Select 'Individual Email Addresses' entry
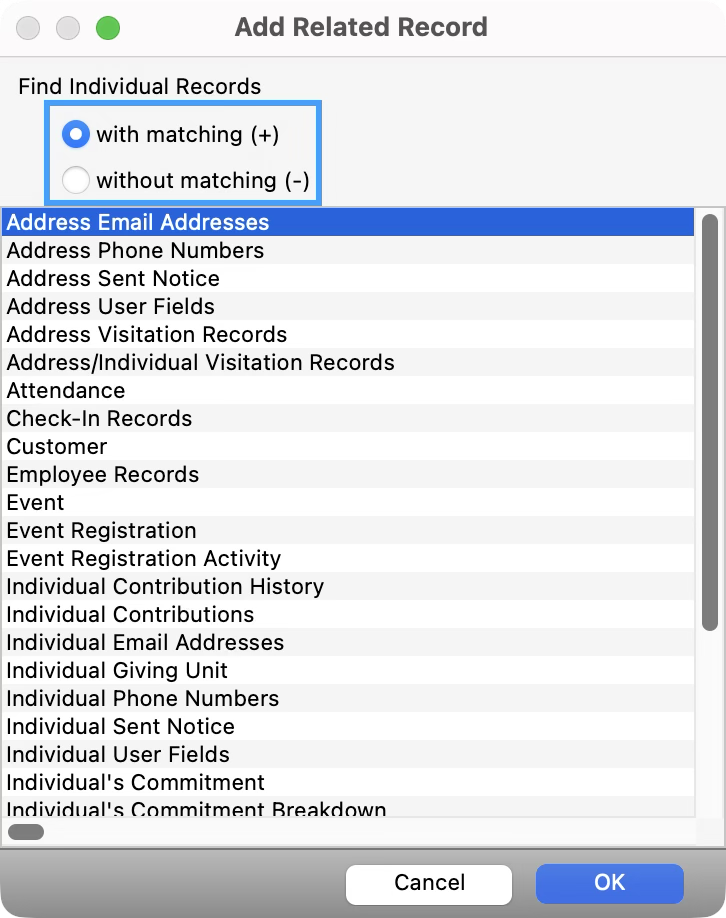Viewport: 726px width, 918px height. (348, 643)
